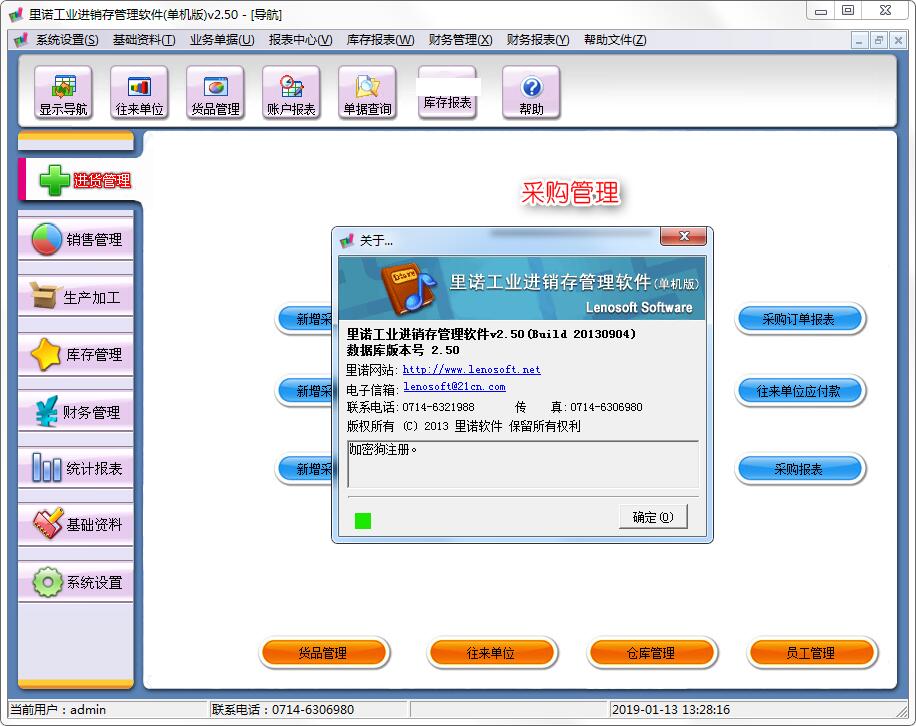
Task: Click the 版权所有 (C) 2013 copyright line
Action: (x=464, y=426)
